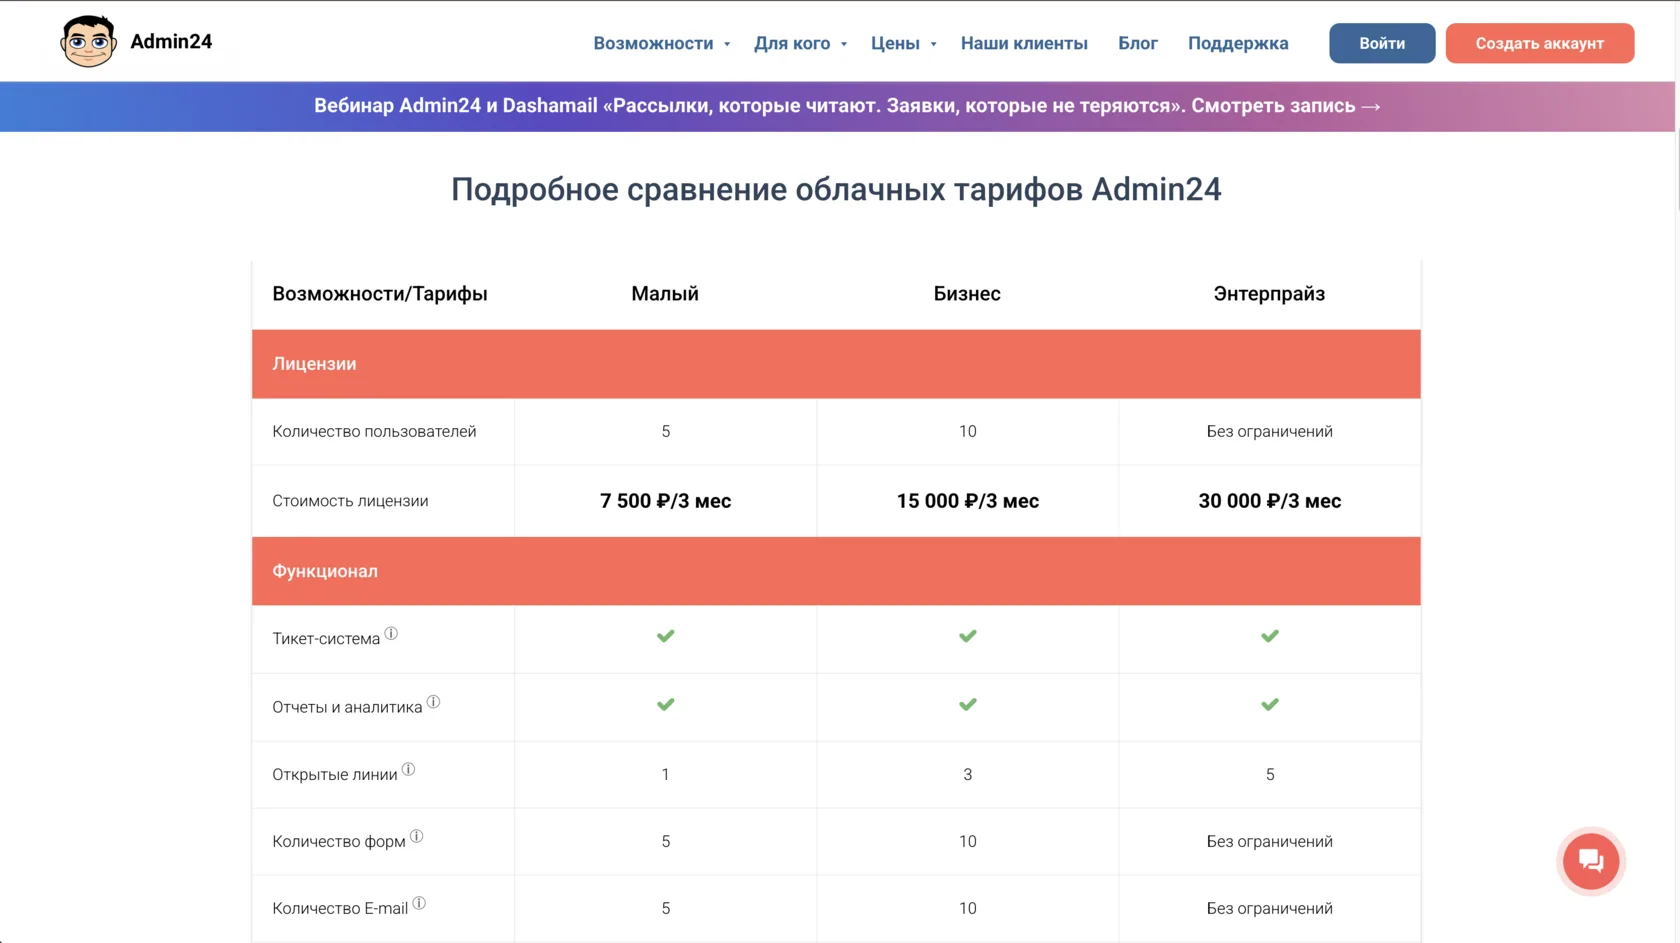Click the Admin24 mascot logo
Viewport: 1680px width, 943px height.
[88, 41]
